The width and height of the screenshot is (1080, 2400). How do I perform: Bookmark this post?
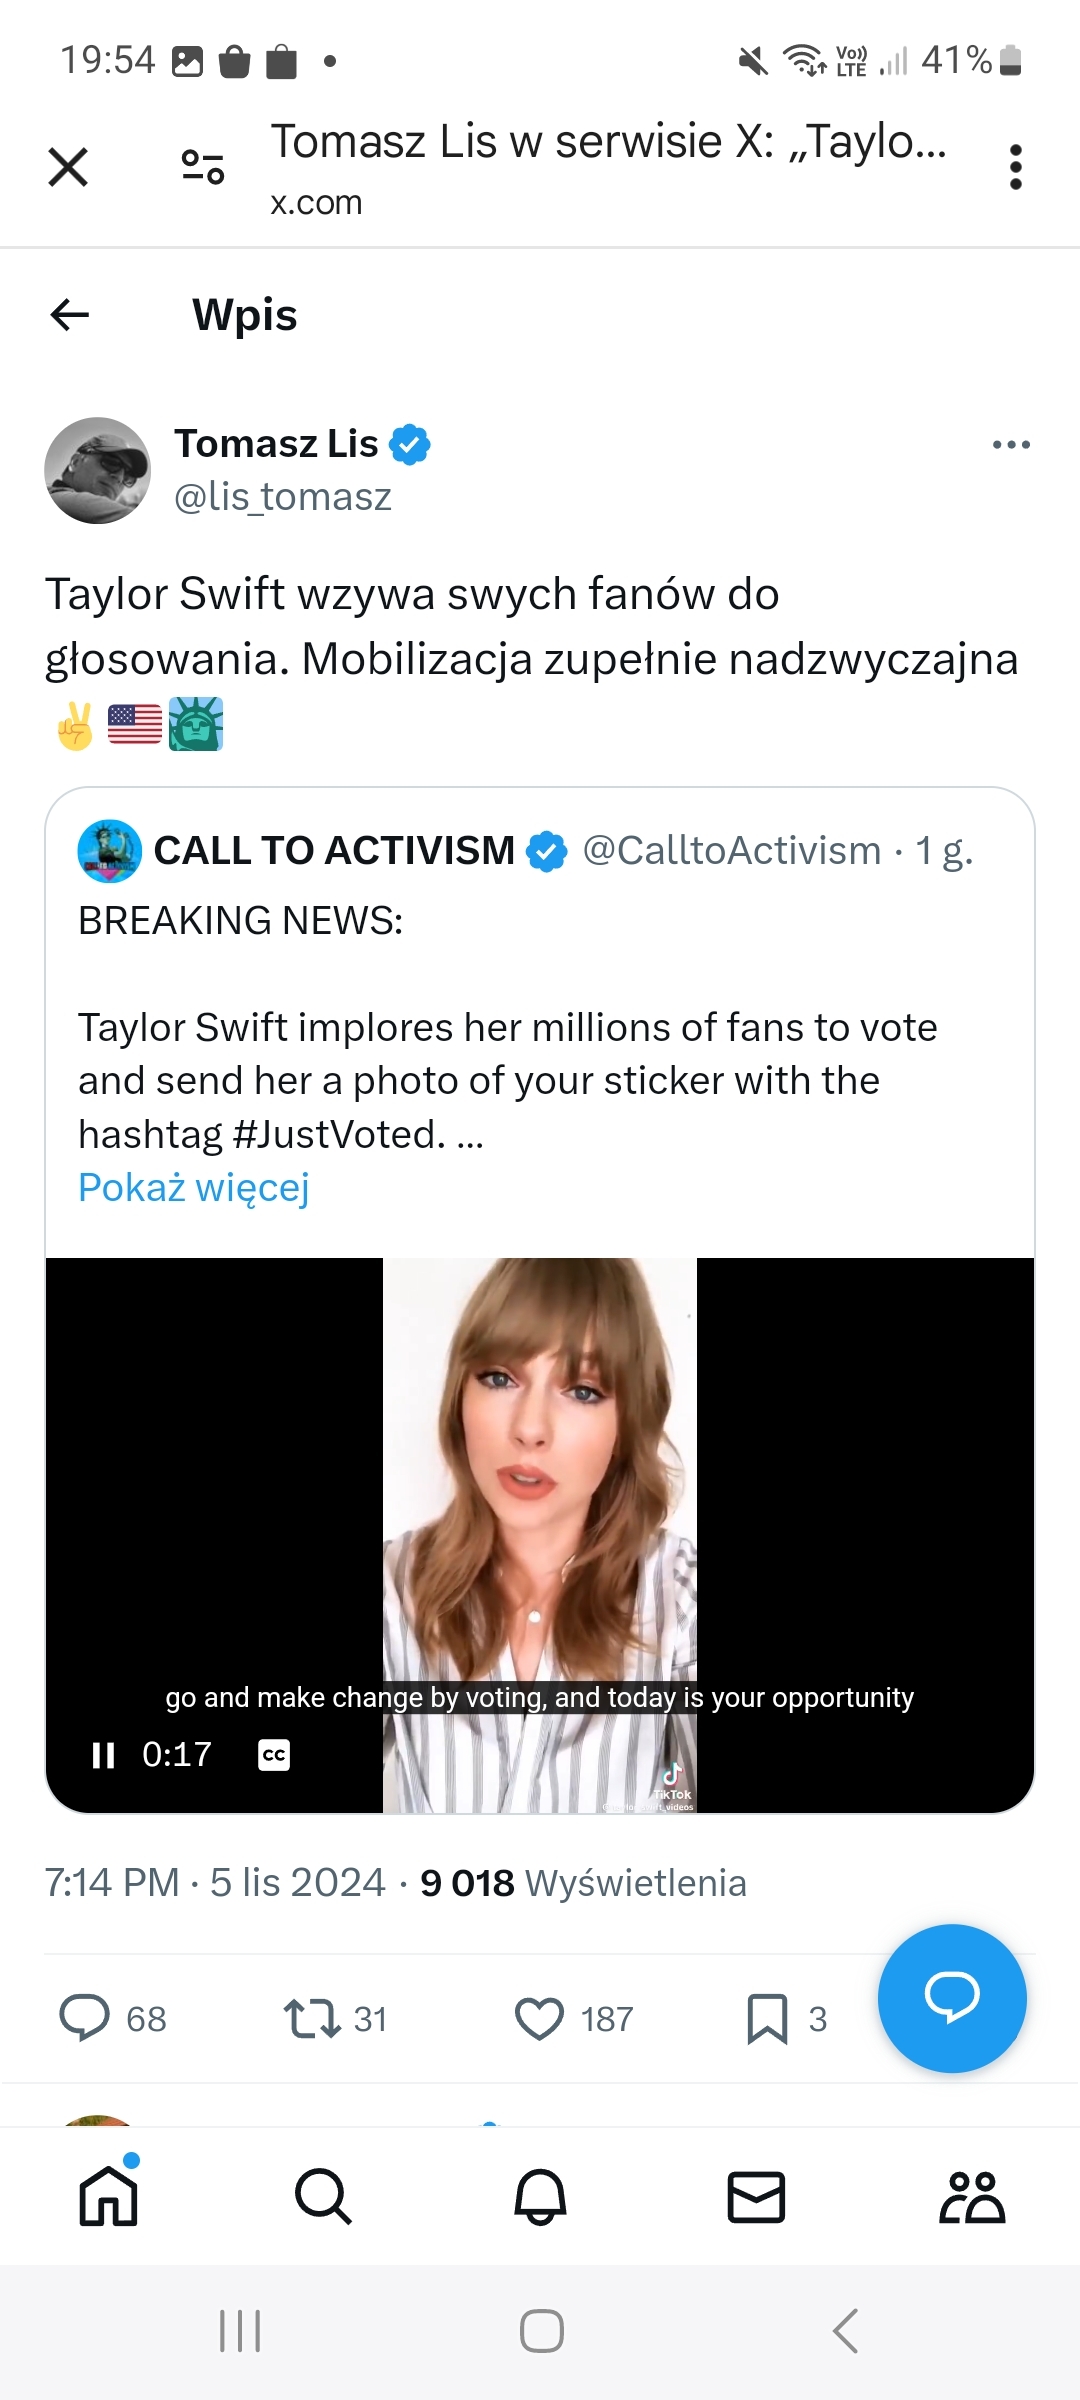tap(767, 2018)
